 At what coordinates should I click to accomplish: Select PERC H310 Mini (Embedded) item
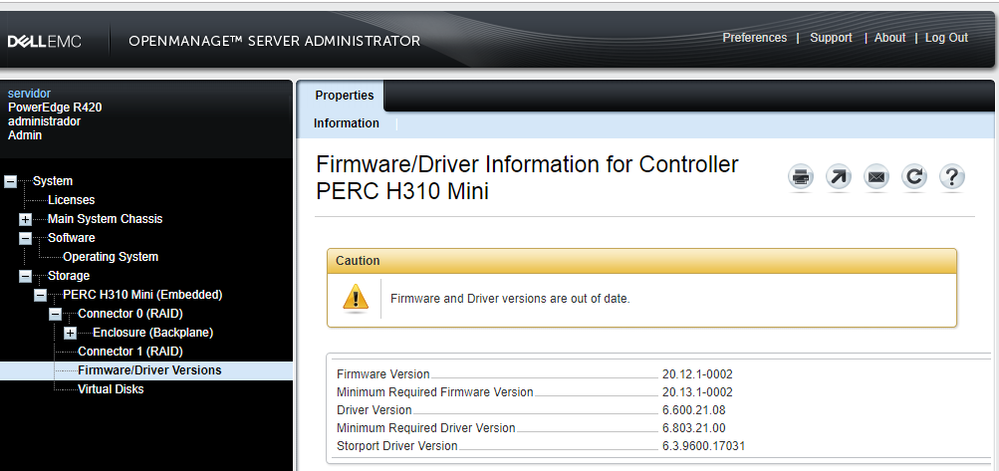tap(143, 294)
